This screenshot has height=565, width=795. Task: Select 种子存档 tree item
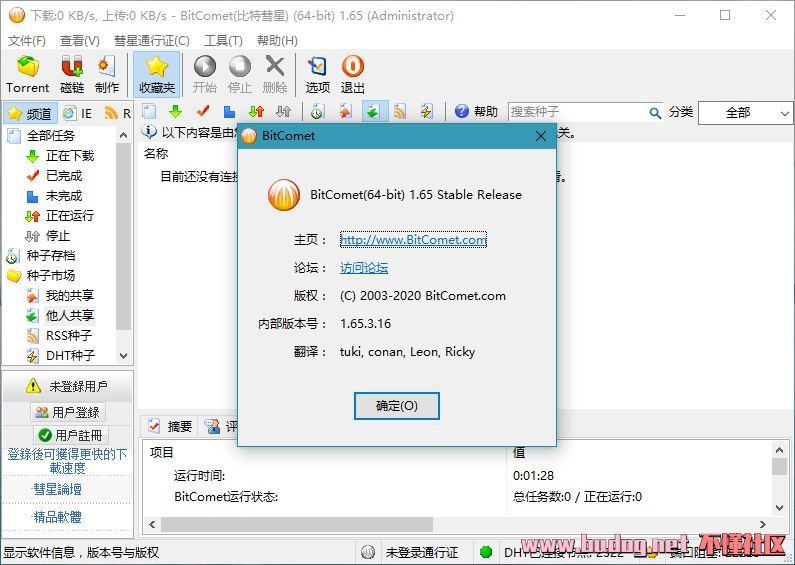tap(50, 256)
